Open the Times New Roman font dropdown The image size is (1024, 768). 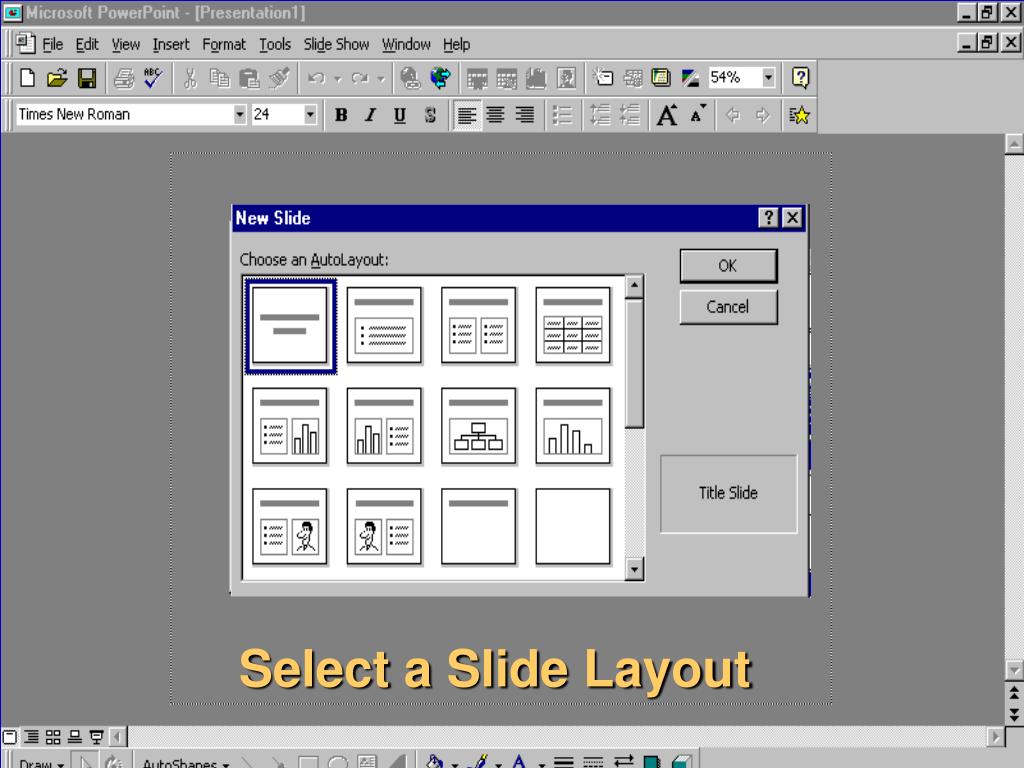click(x=240, y=115)
